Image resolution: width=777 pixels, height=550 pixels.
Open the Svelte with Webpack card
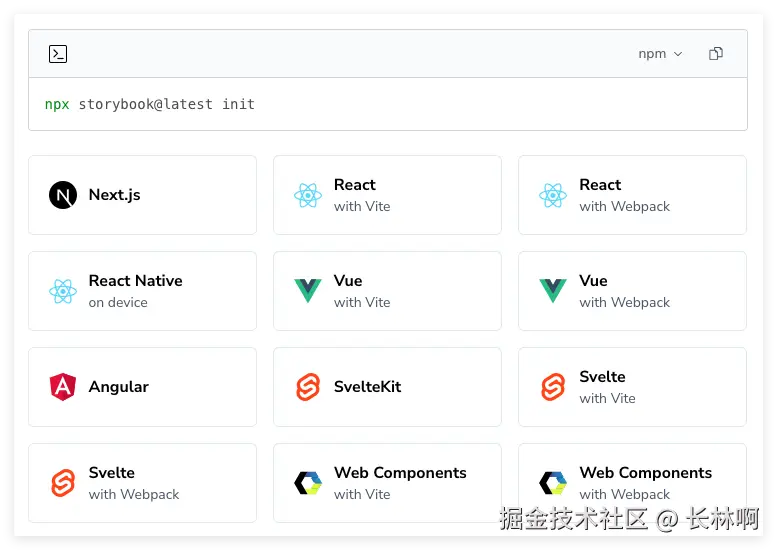[142, 483]
